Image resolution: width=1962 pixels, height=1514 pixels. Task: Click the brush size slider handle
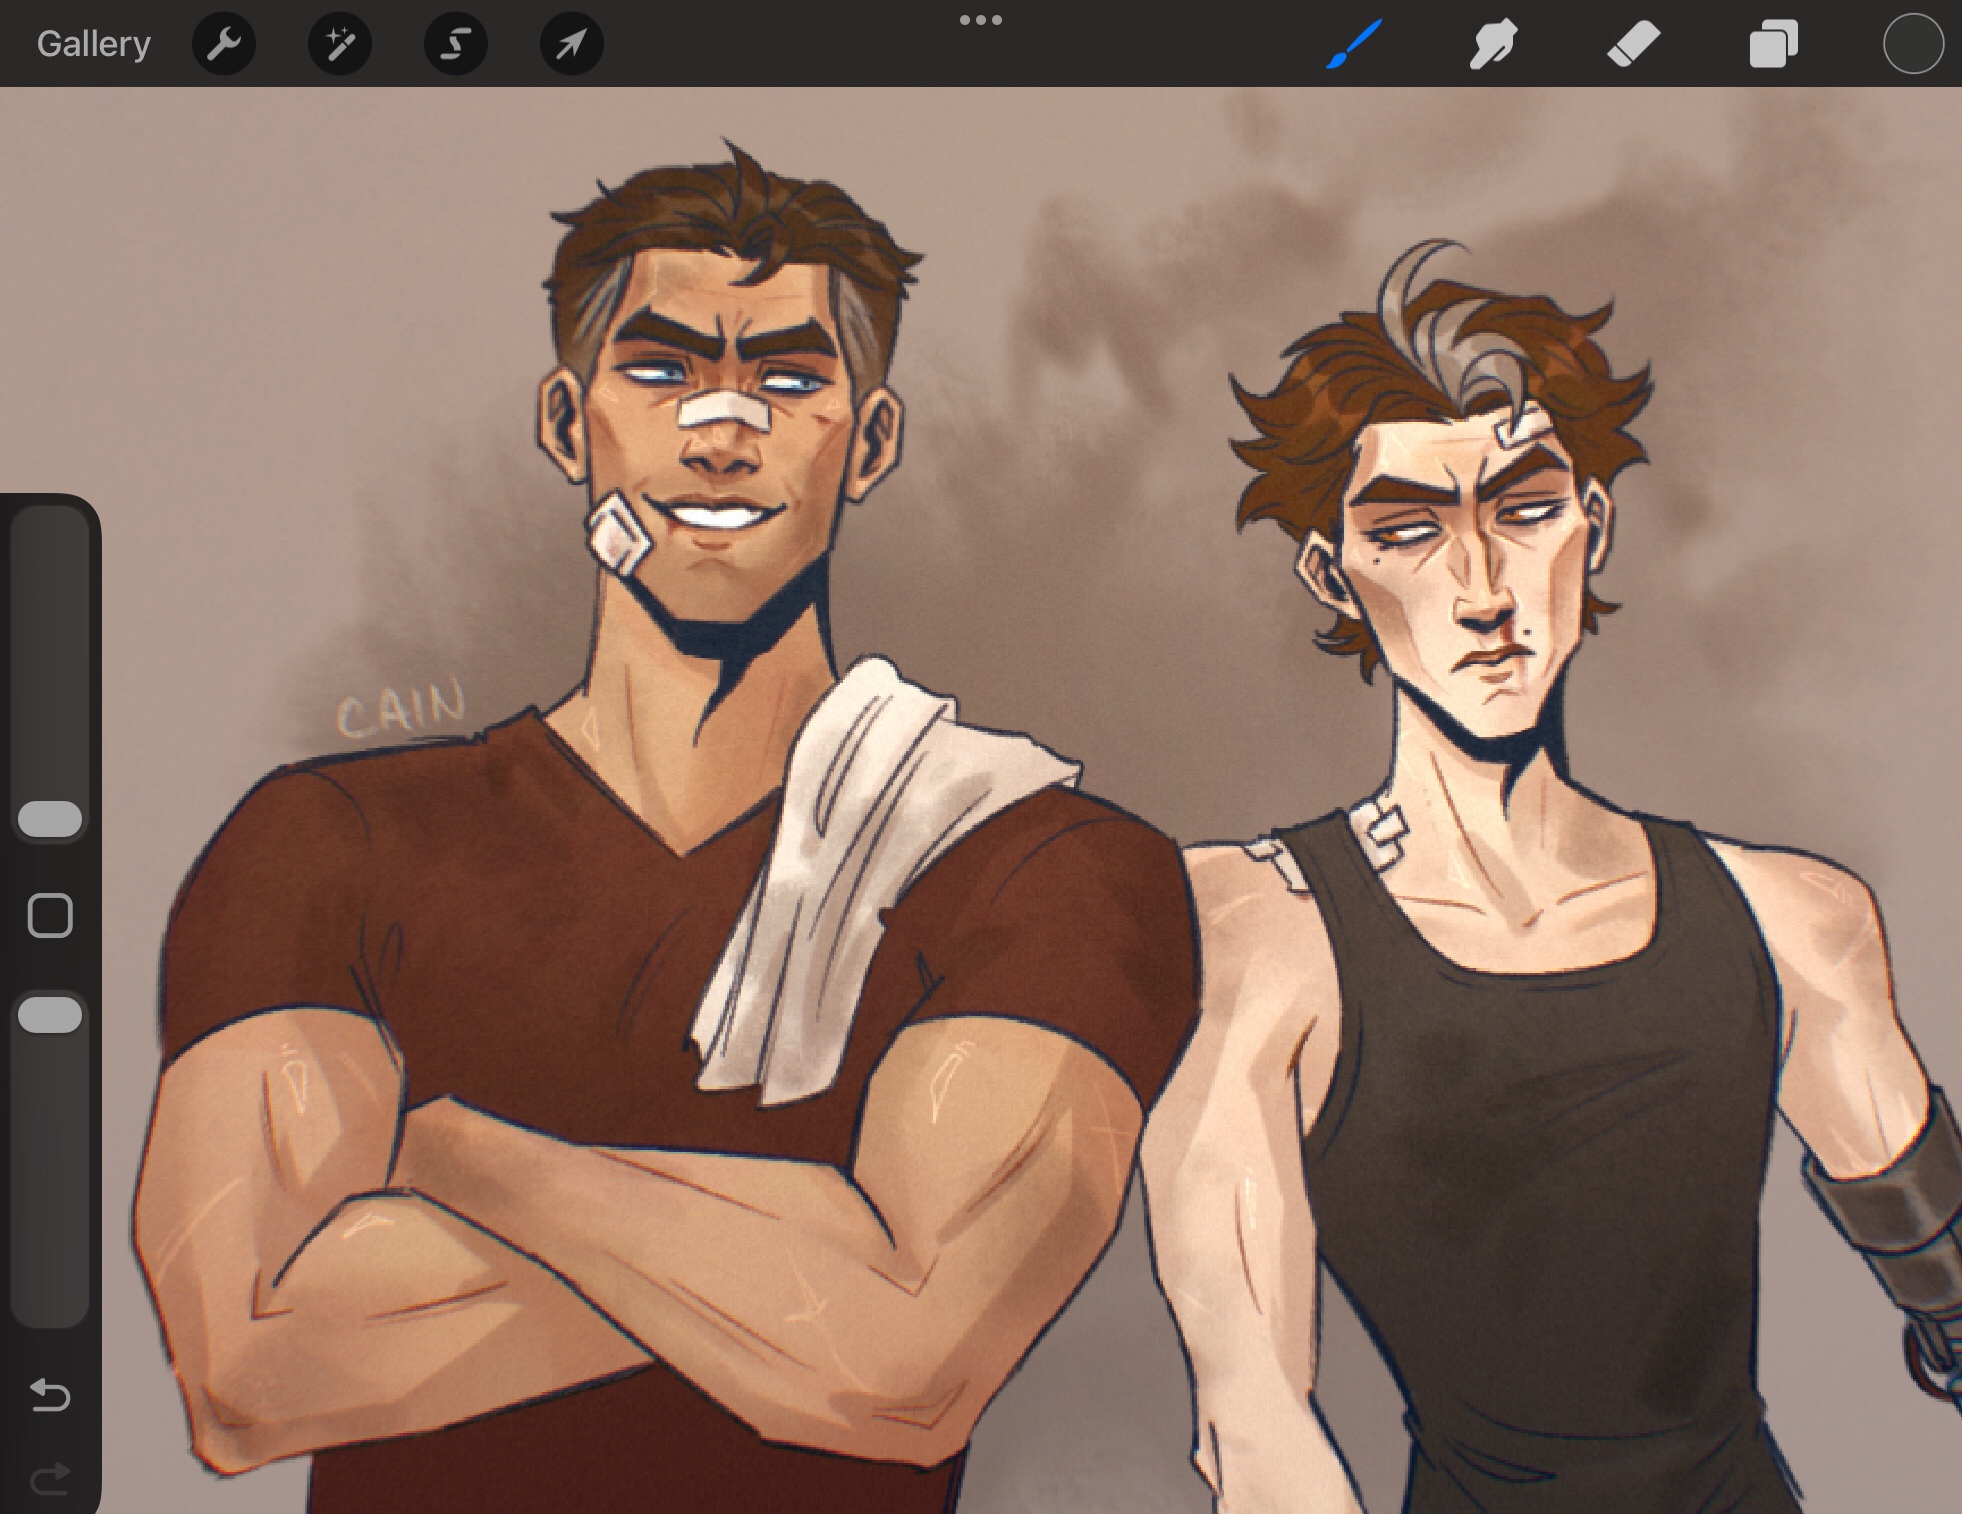click(x=50, y=819)
